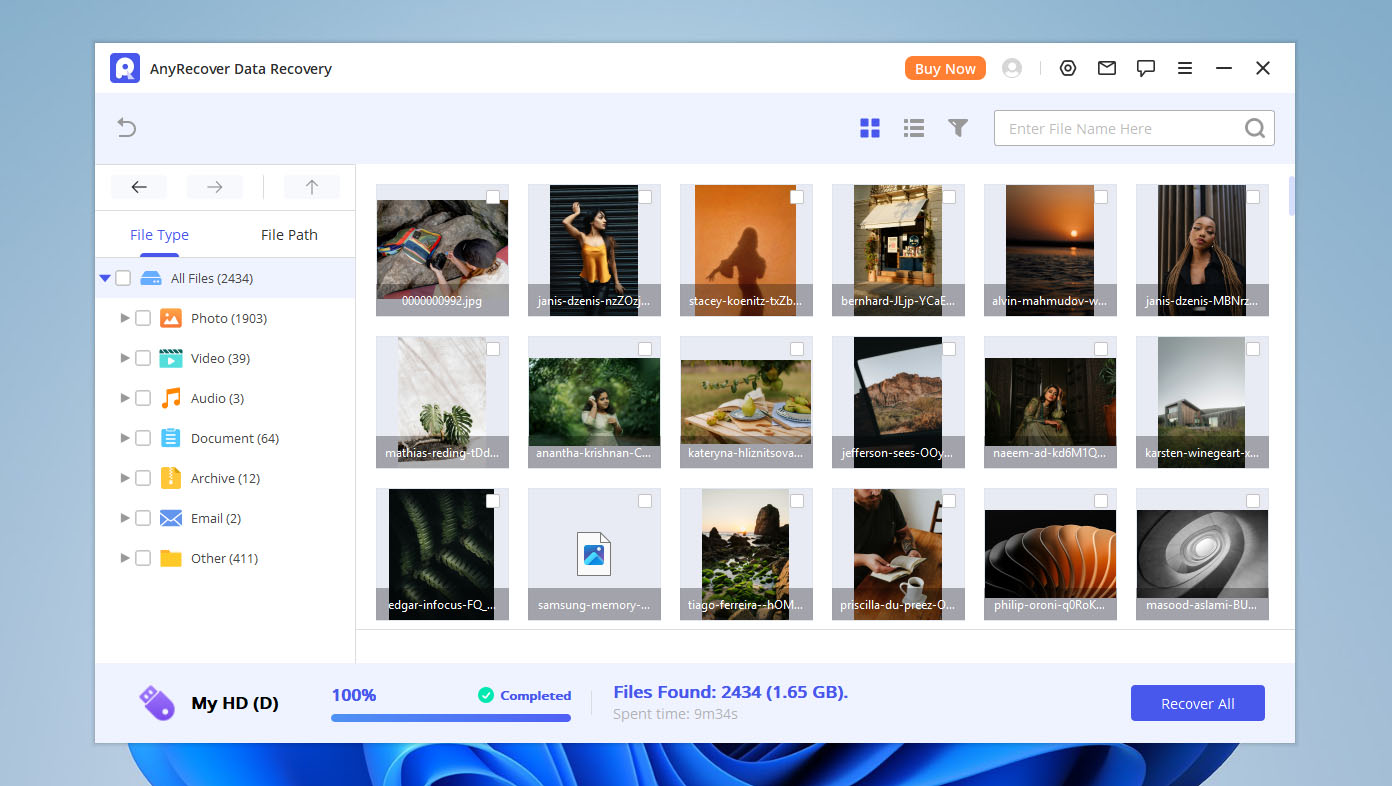Open the settings target icon
Screen dimensions: 1392x786
click(1068, 68)
